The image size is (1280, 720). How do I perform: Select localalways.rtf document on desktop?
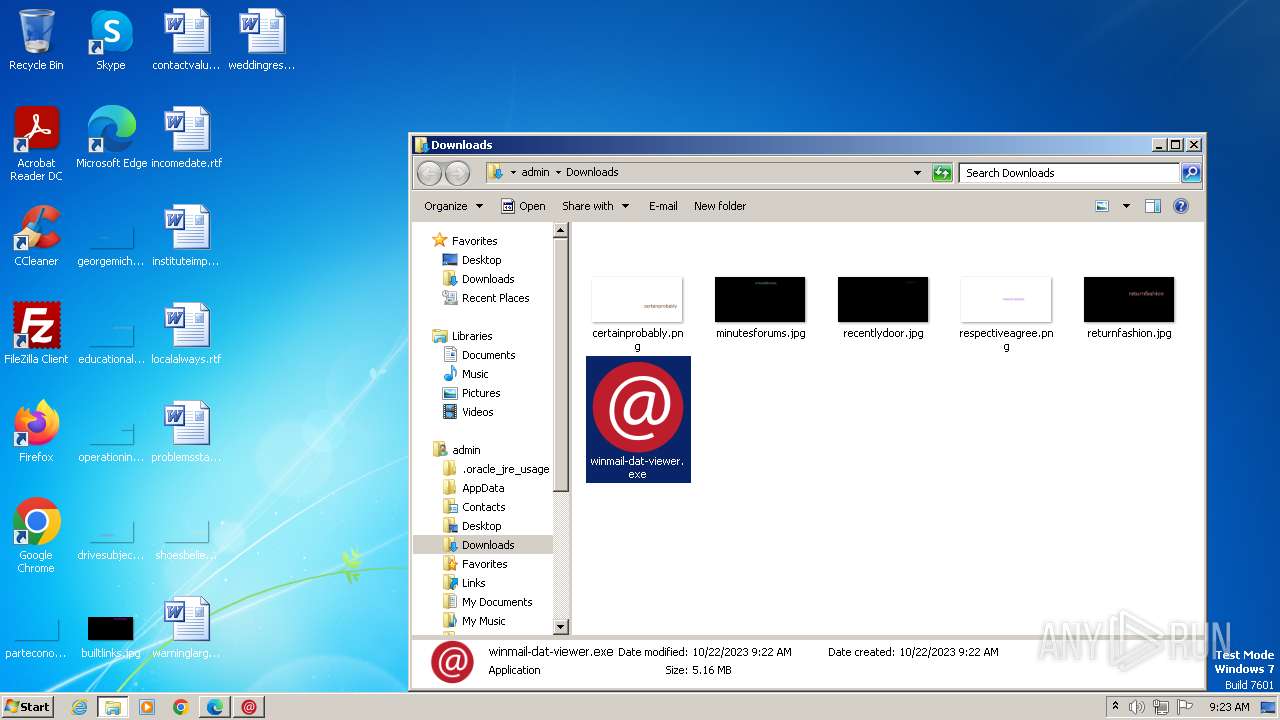coord(187,334)
